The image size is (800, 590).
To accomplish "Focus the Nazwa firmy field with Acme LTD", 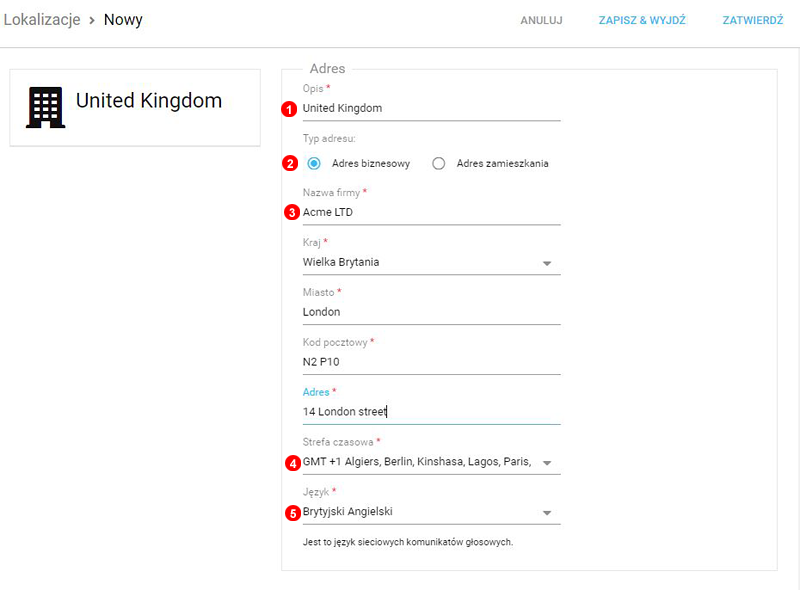I will [x=430, y=212].
